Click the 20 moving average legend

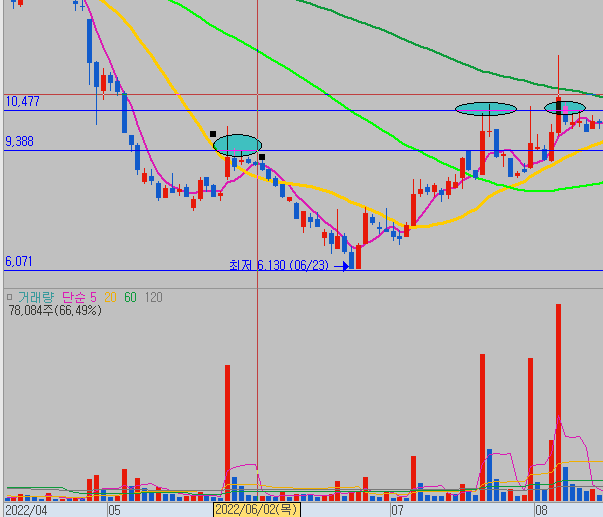pos(110,297)
